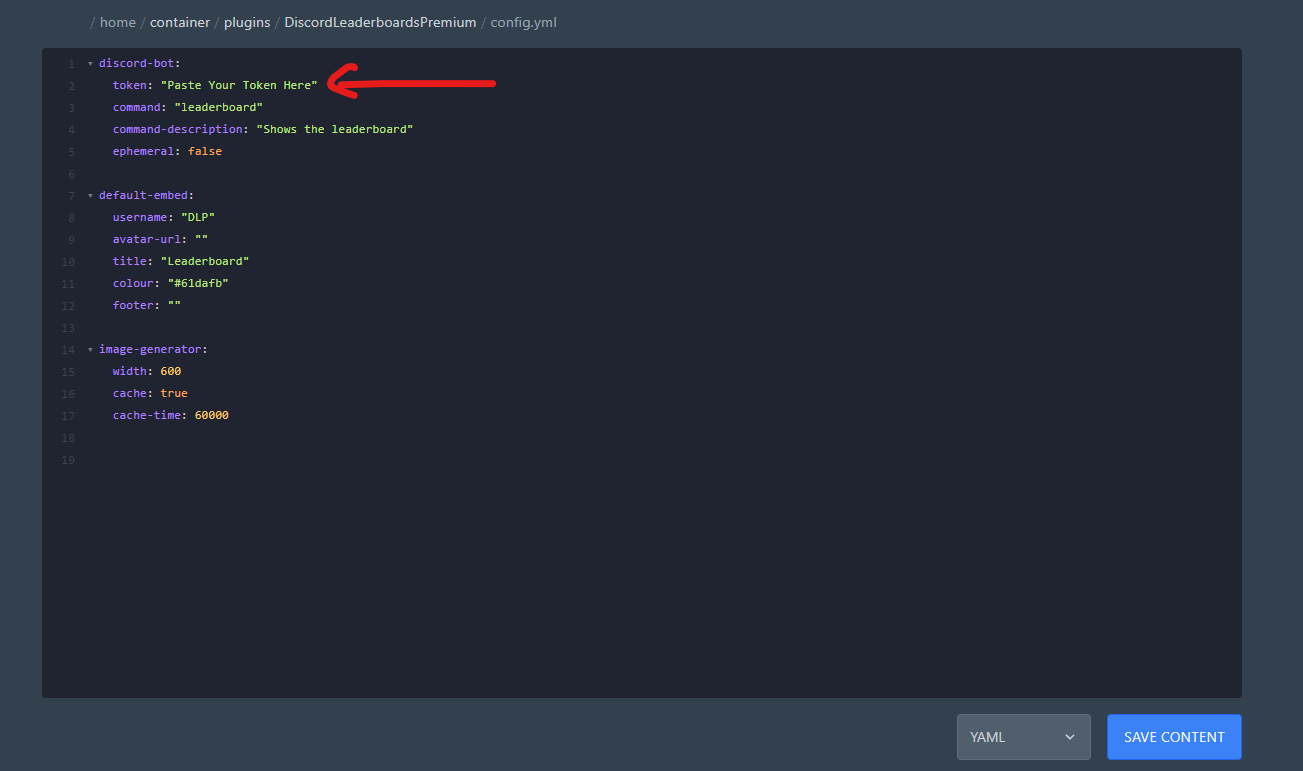
Task: Open DiscordLeaderboardsPremium folder breadcrumb
Action: point(380,22)
